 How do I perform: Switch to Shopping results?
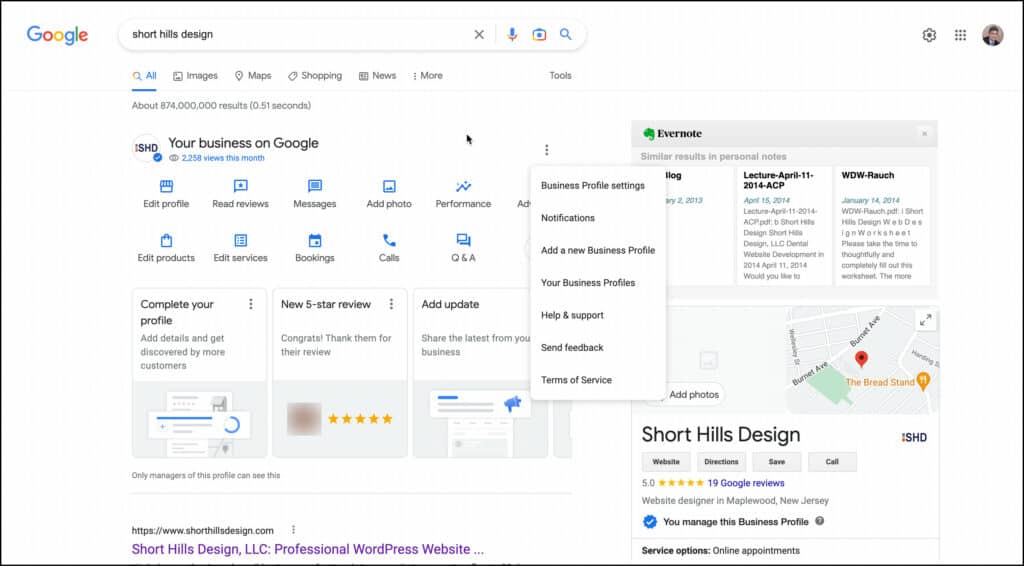pyautogui.click(x=315, y=76)
